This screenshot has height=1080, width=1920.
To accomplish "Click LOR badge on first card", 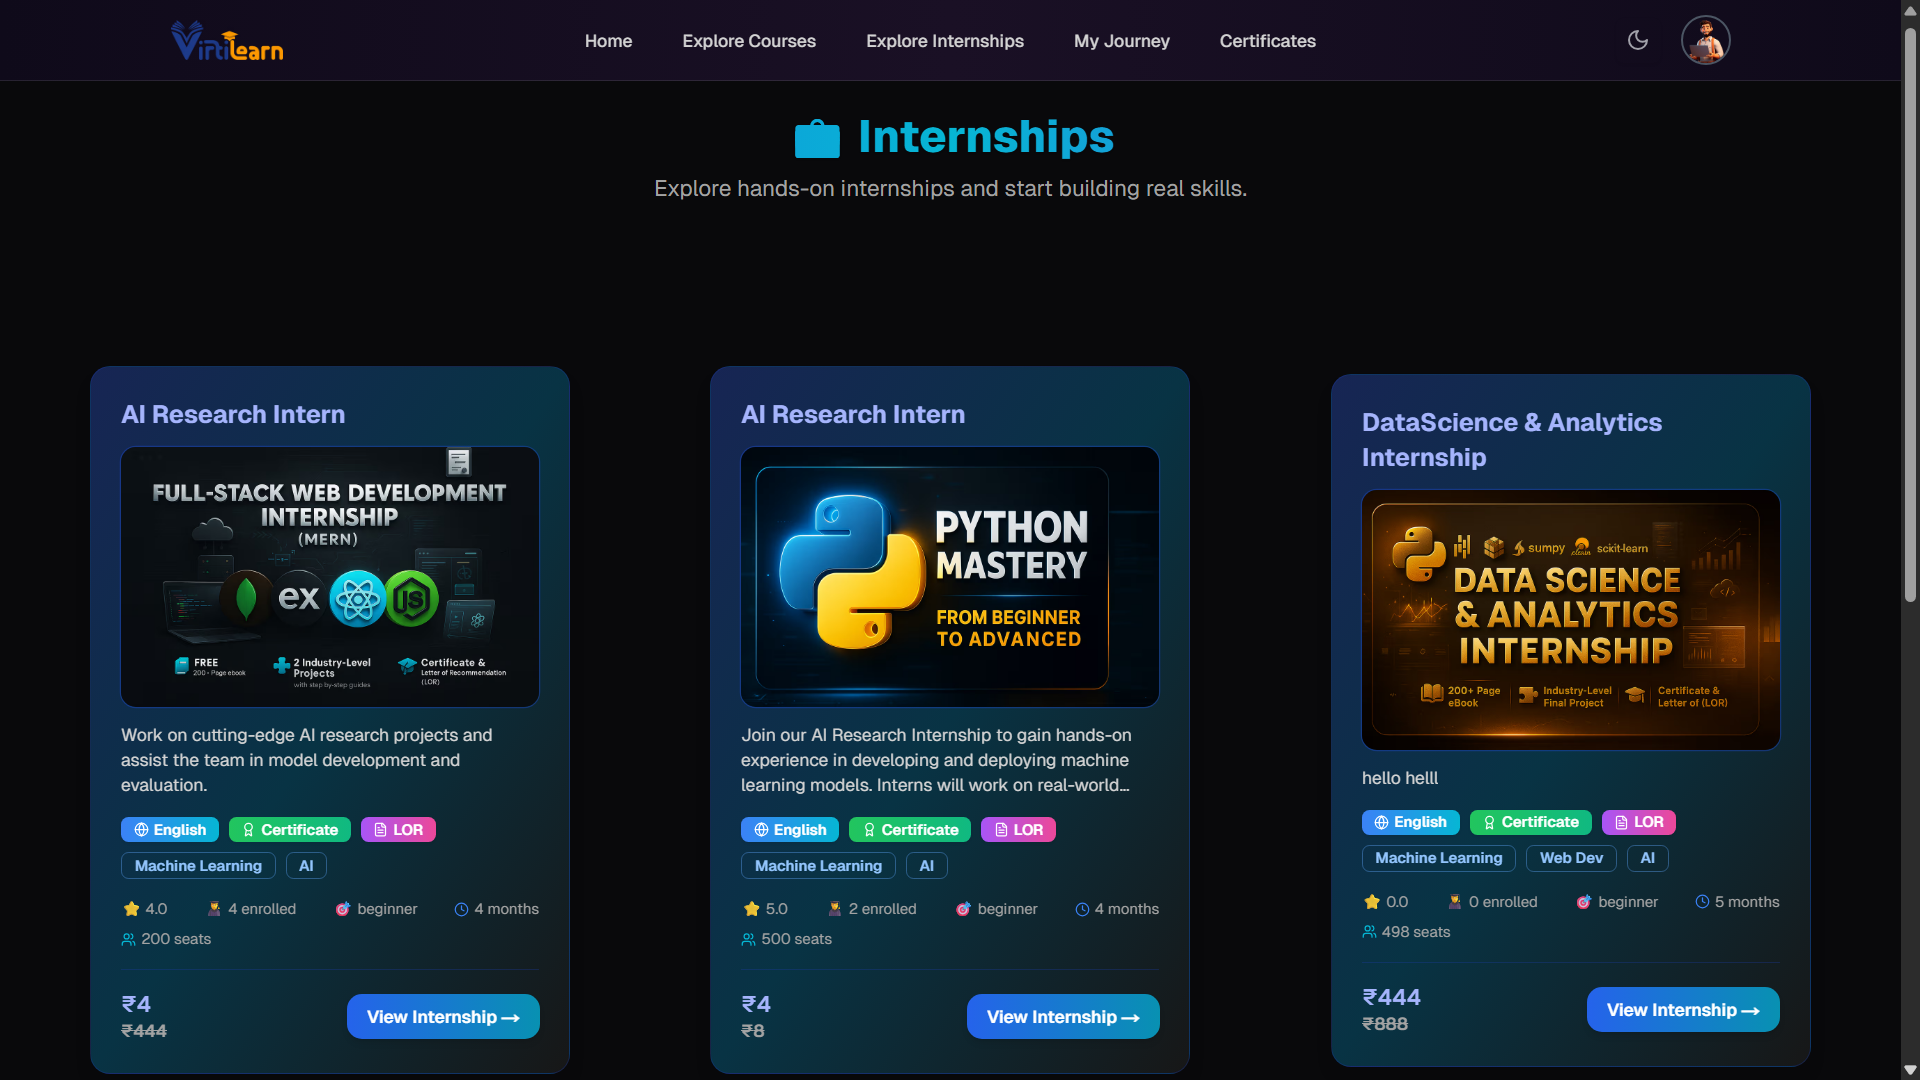I will 398,830.
